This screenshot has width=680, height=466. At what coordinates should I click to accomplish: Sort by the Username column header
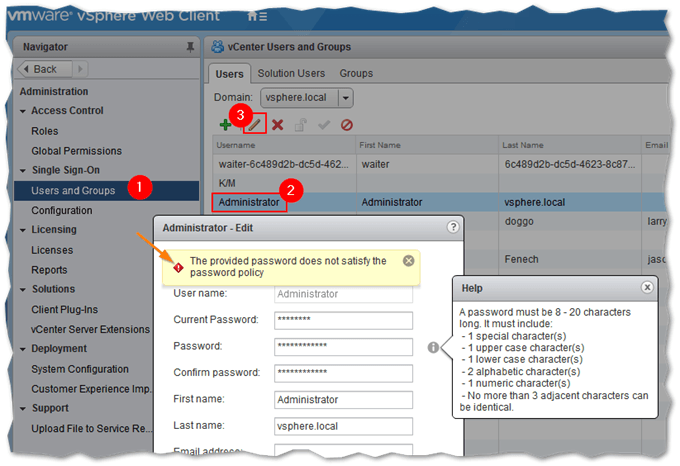coord(284,145)
